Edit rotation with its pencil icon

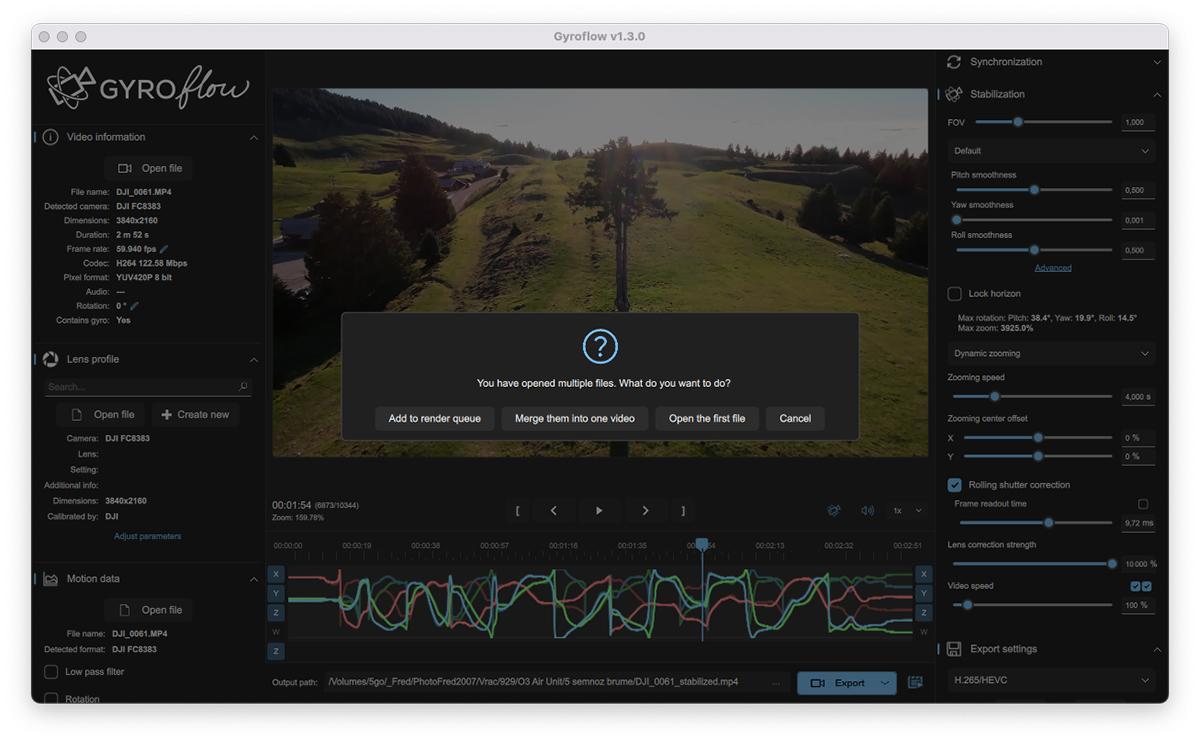pyautogui.click(x=134, y=306)
